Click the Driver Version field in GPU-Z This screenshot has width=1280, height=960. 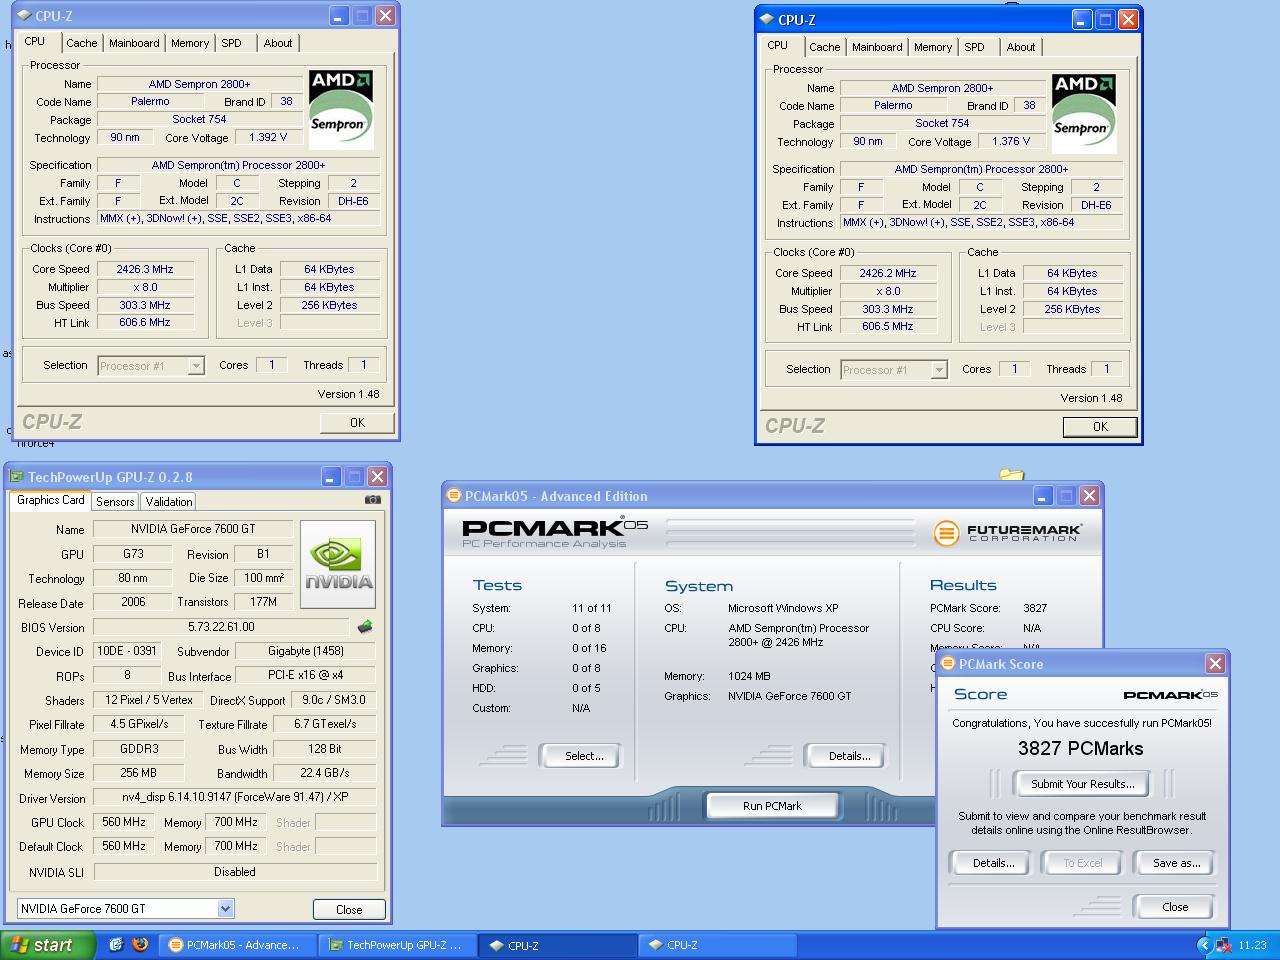(x=234, y=798)
